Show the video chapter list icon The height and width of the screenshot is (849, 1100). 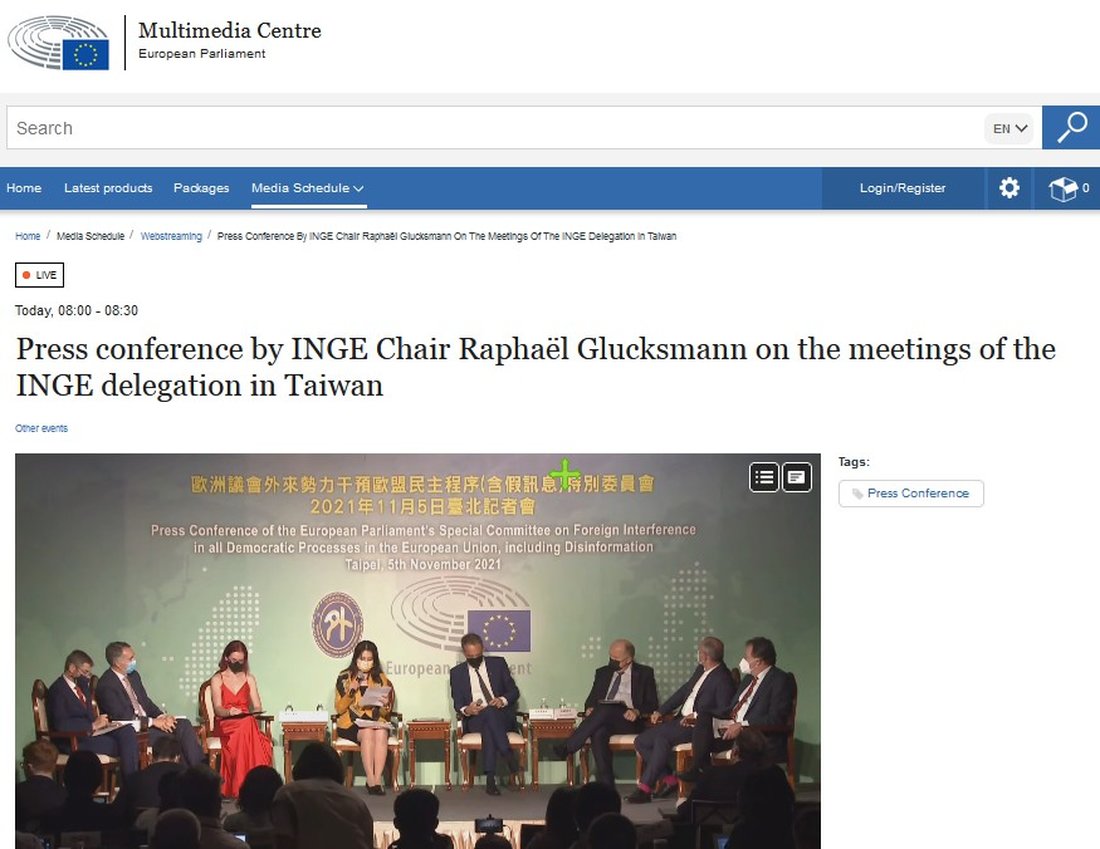tap(764, 478)
